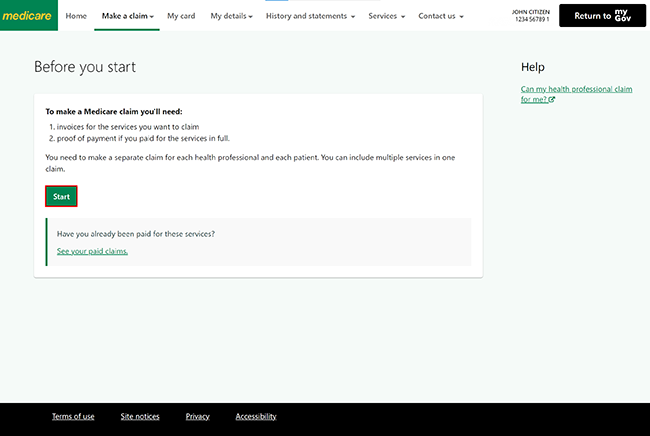The height and width of the screenshot is (436, 650).
Task: Expand the Services dropdown
Action: tap(386, 16)
